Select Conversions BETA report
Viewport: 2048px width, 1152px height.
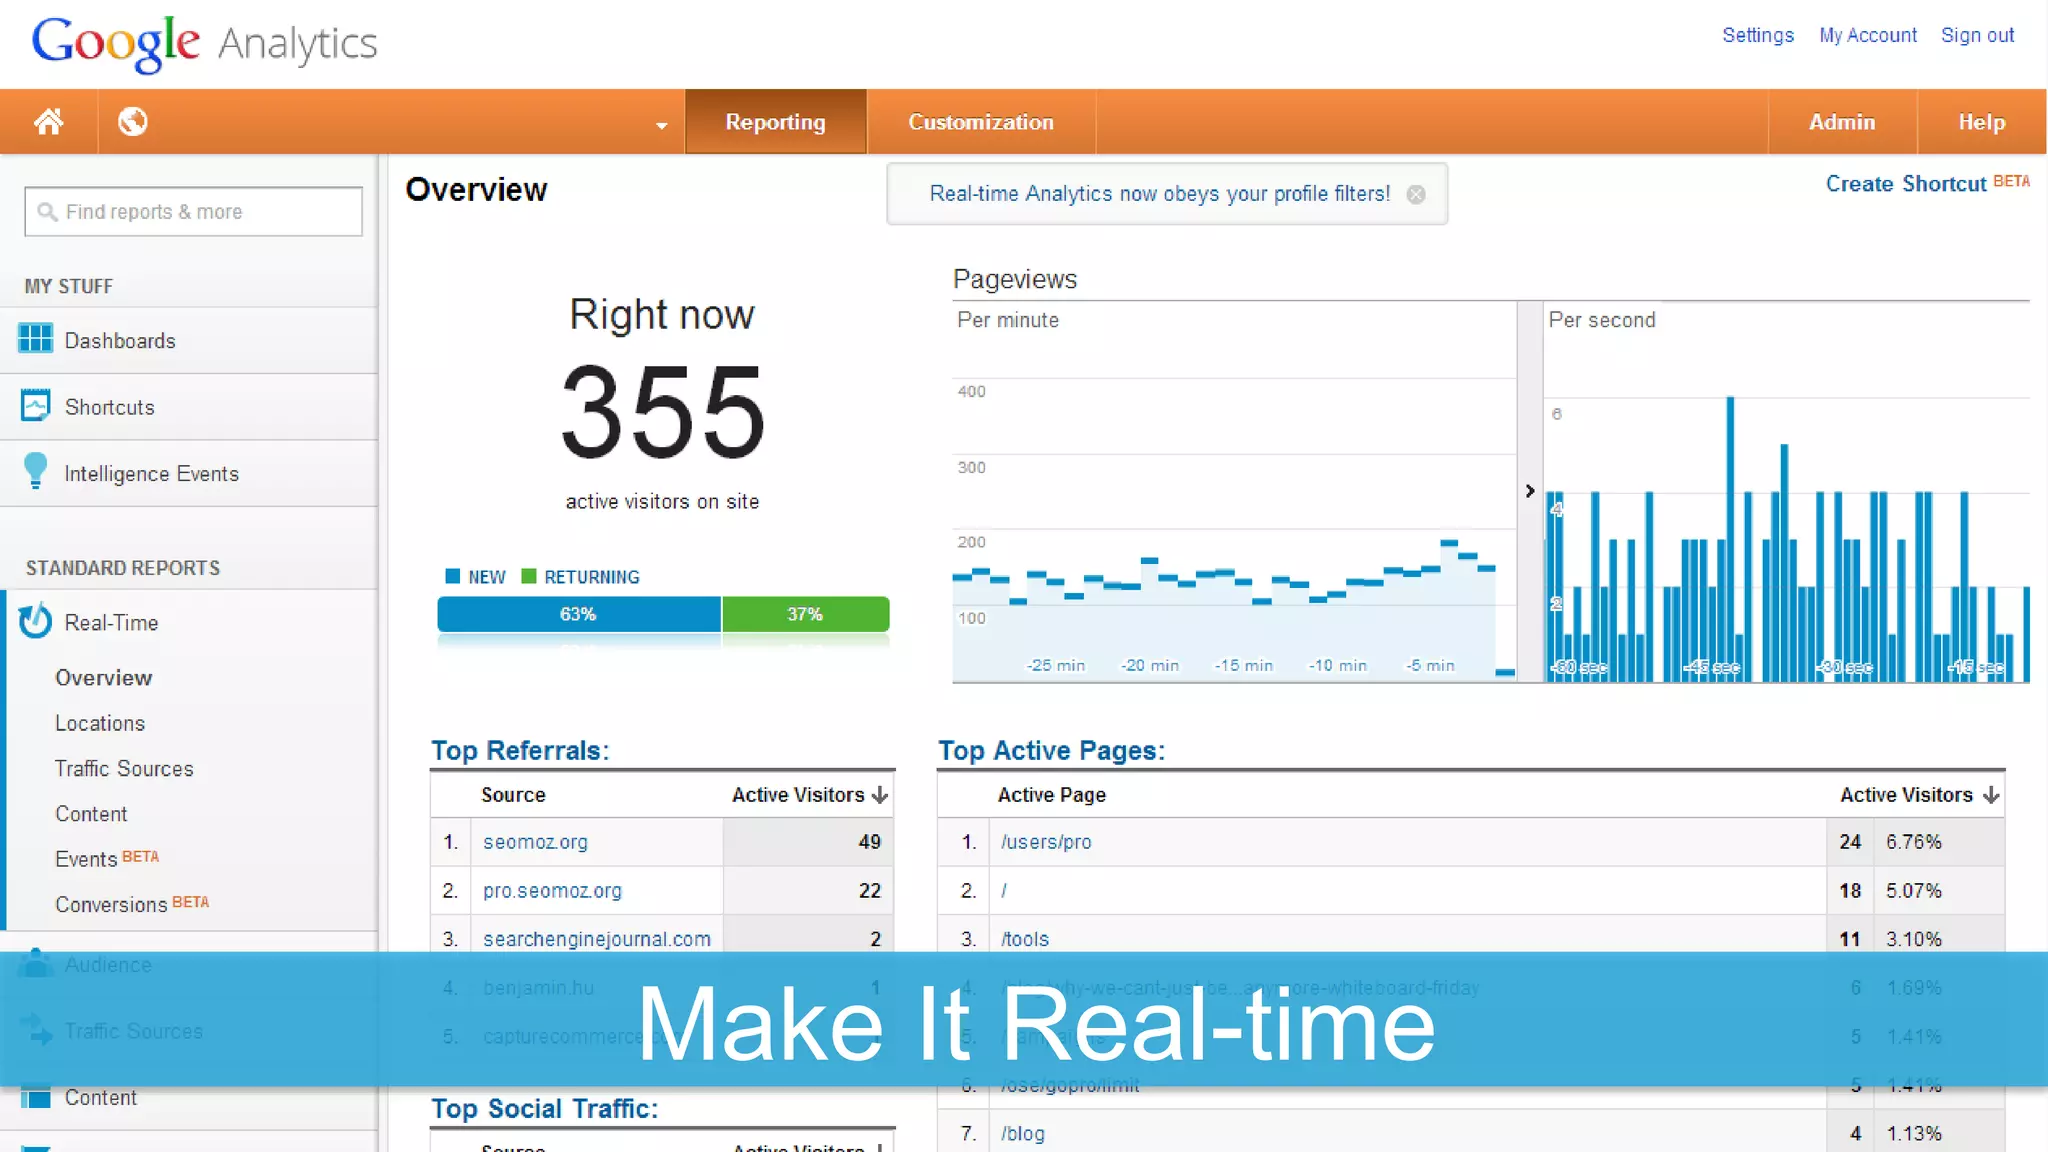point(132,904)
